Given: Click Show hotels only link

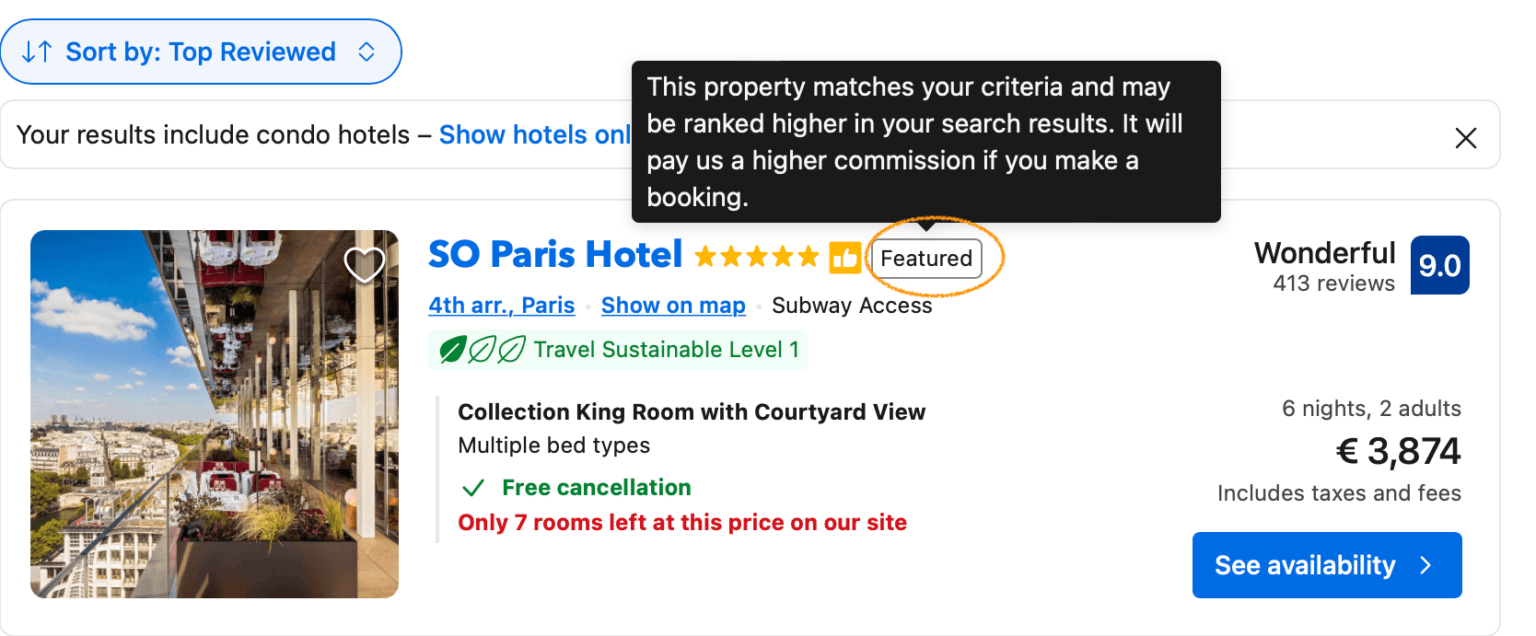Looking at the screenshot, I should [x=535, y=135].
